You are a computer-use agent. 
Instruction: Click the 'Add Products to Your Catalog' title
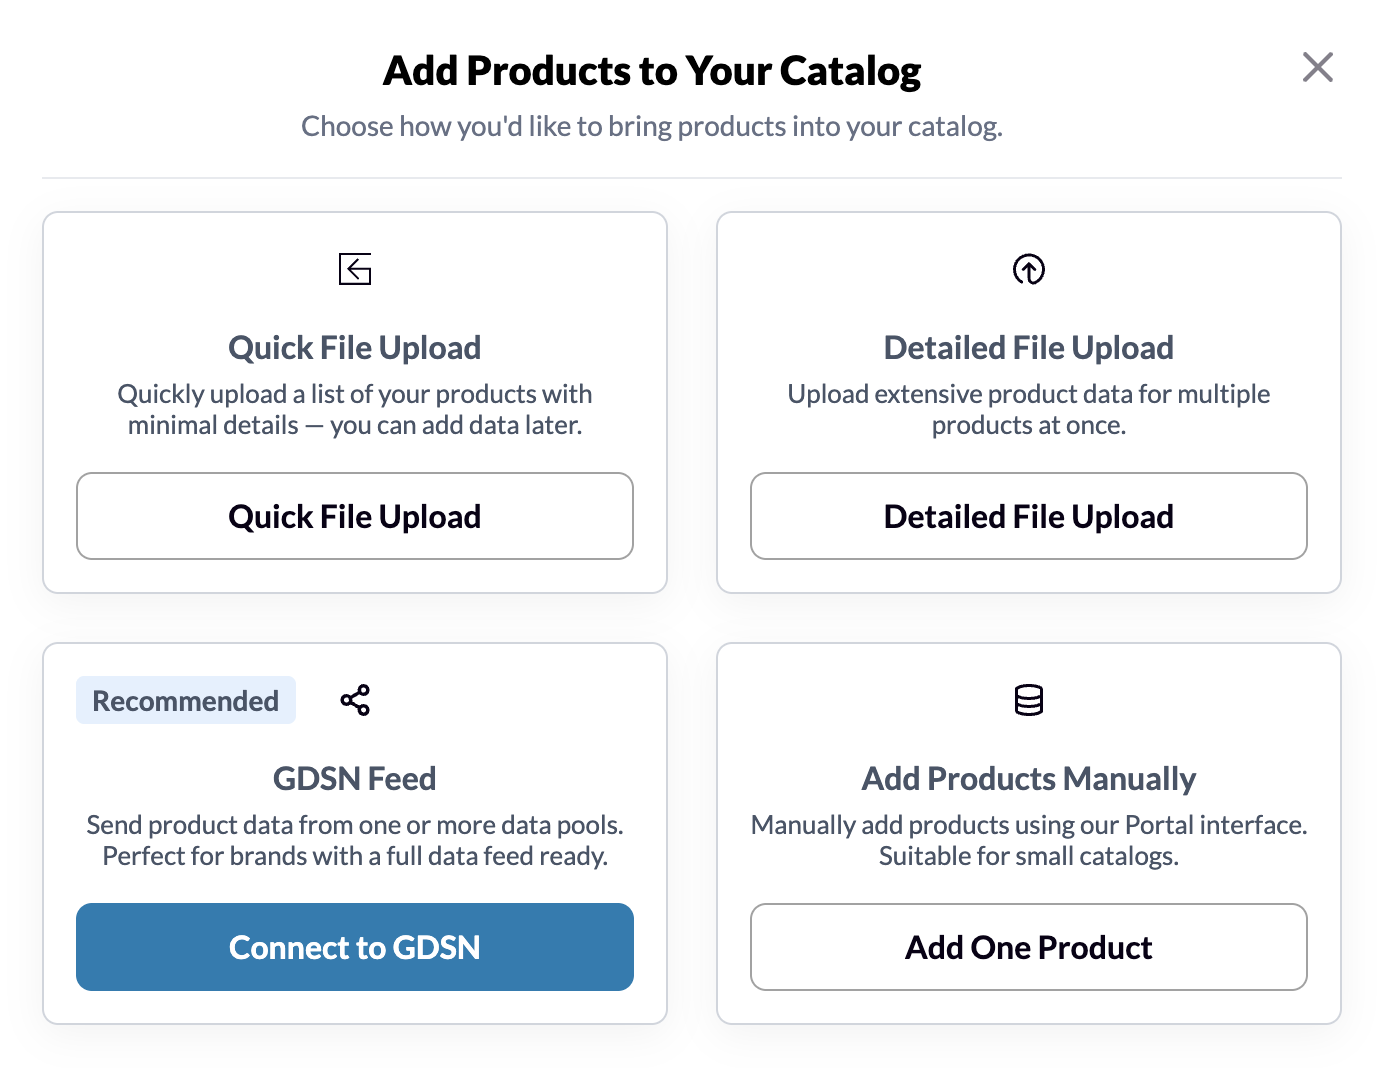pyautogui.click(x=652, y=71)
